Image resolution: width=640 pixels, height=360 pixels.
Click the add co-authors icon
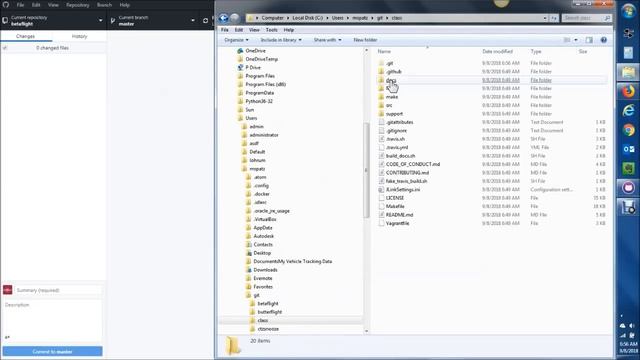point(7,337)
